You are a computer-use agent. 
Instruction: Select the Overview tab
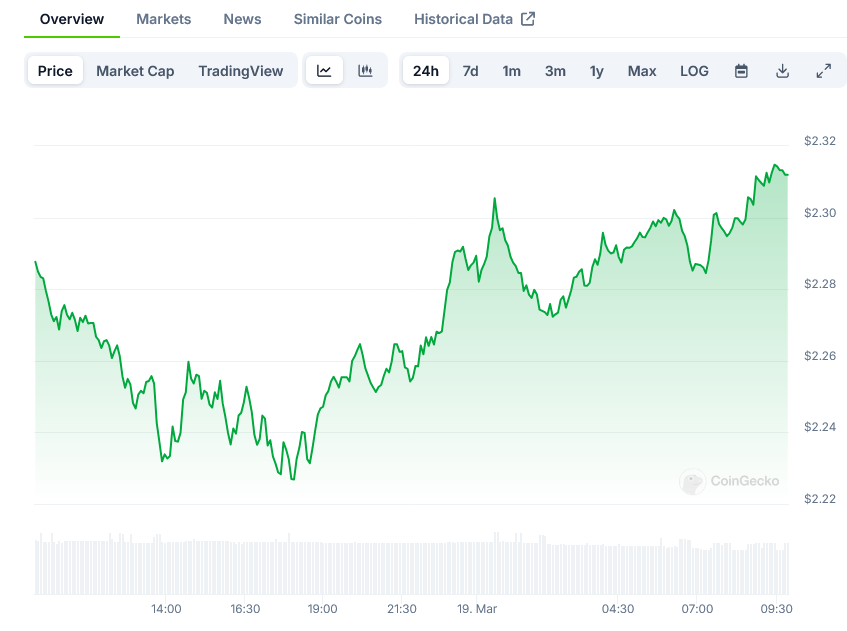click(x=71, y=19)
